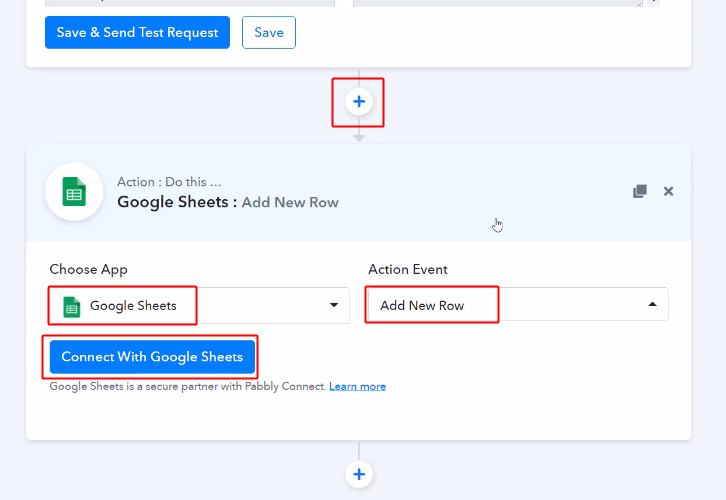Click the outlined Save button
The width and height of the screenshot is (726, 500).
[x=269, y=32]
